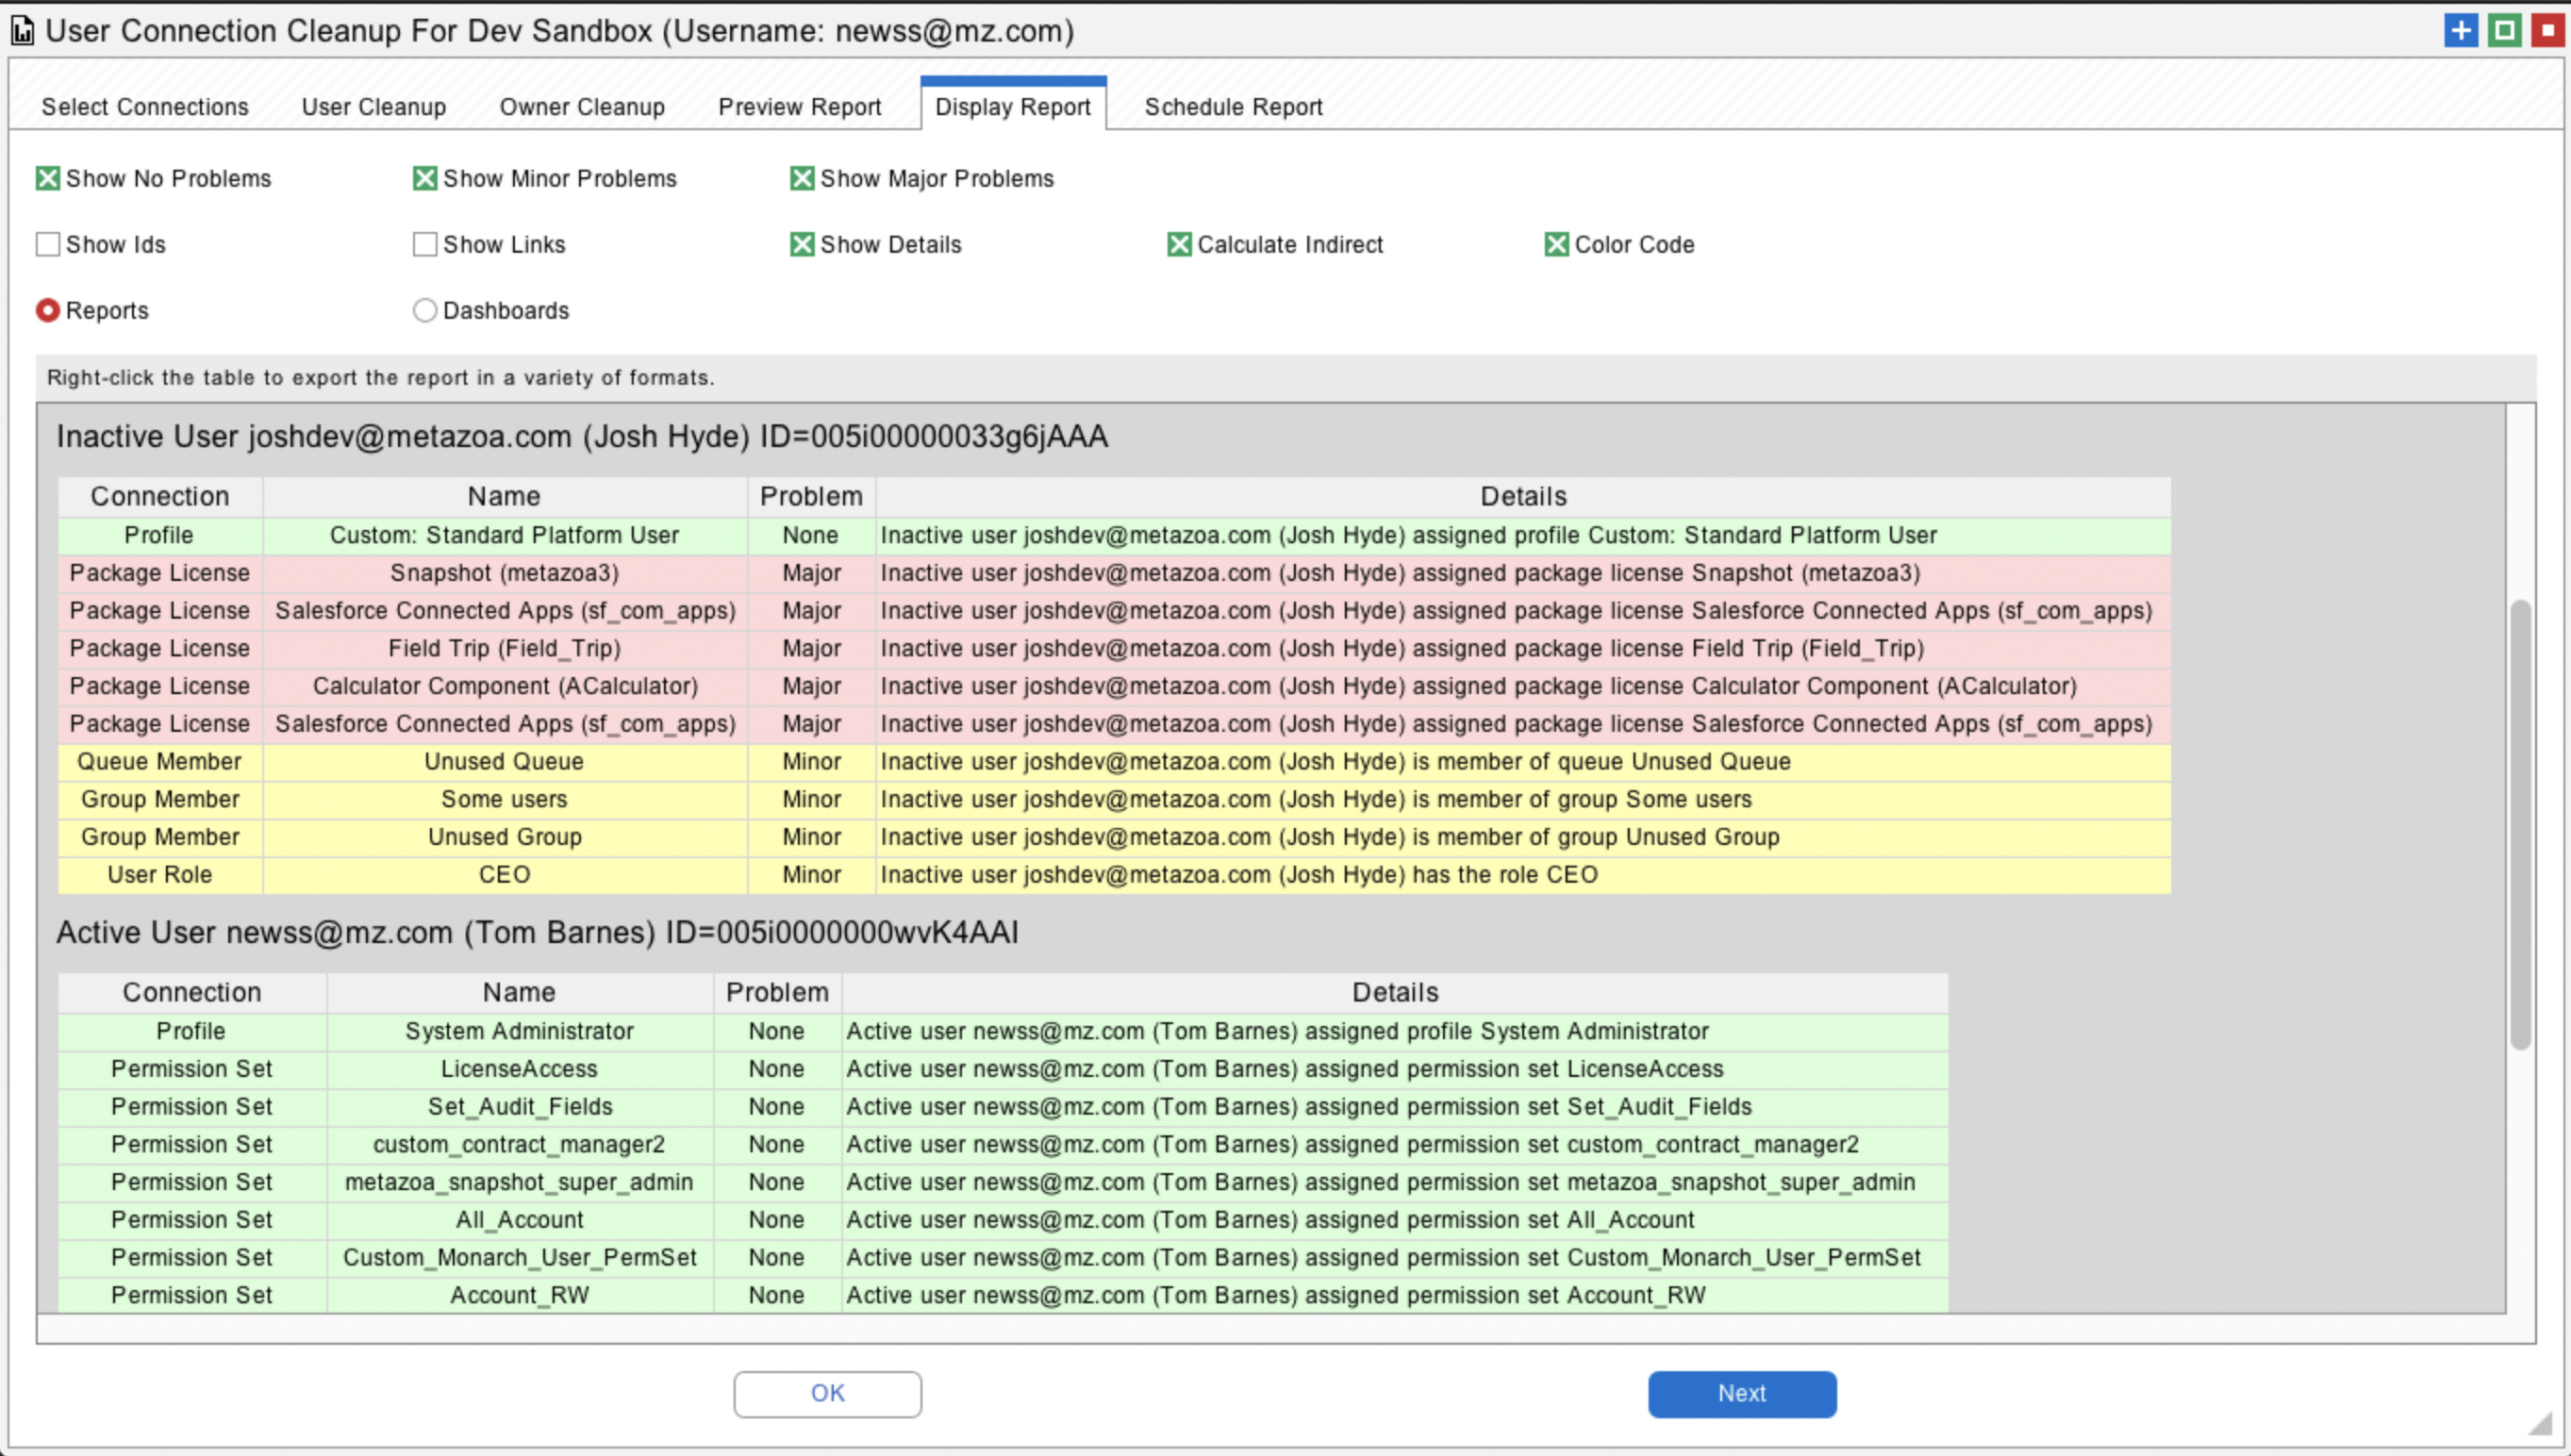This screenshot has width=2571, height=1456.
Task: Click the All_Account name cell
Action: pyautogui.click(x=519, y=1220)
